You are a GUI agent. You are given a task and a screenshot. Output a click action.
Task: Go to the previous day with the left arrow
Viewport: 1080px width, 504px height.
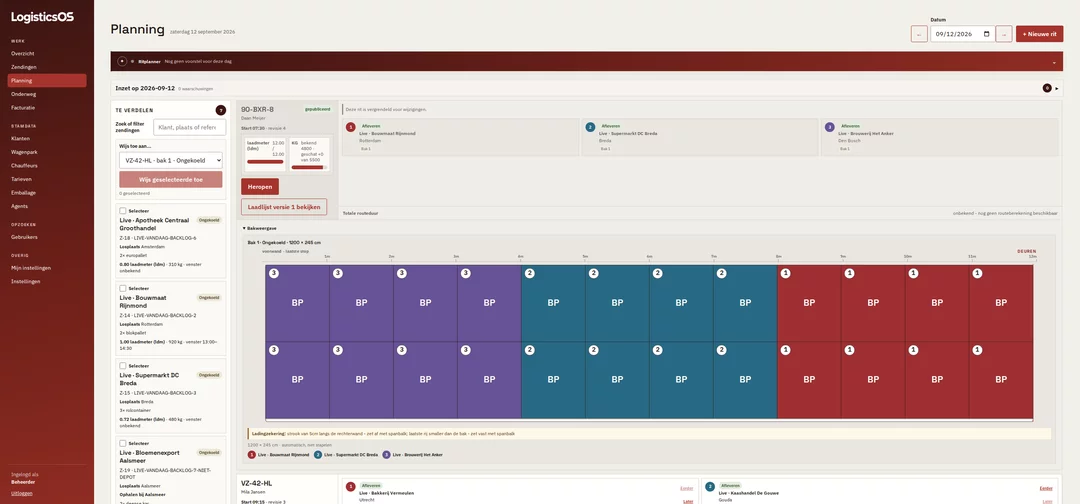point(919,34)
